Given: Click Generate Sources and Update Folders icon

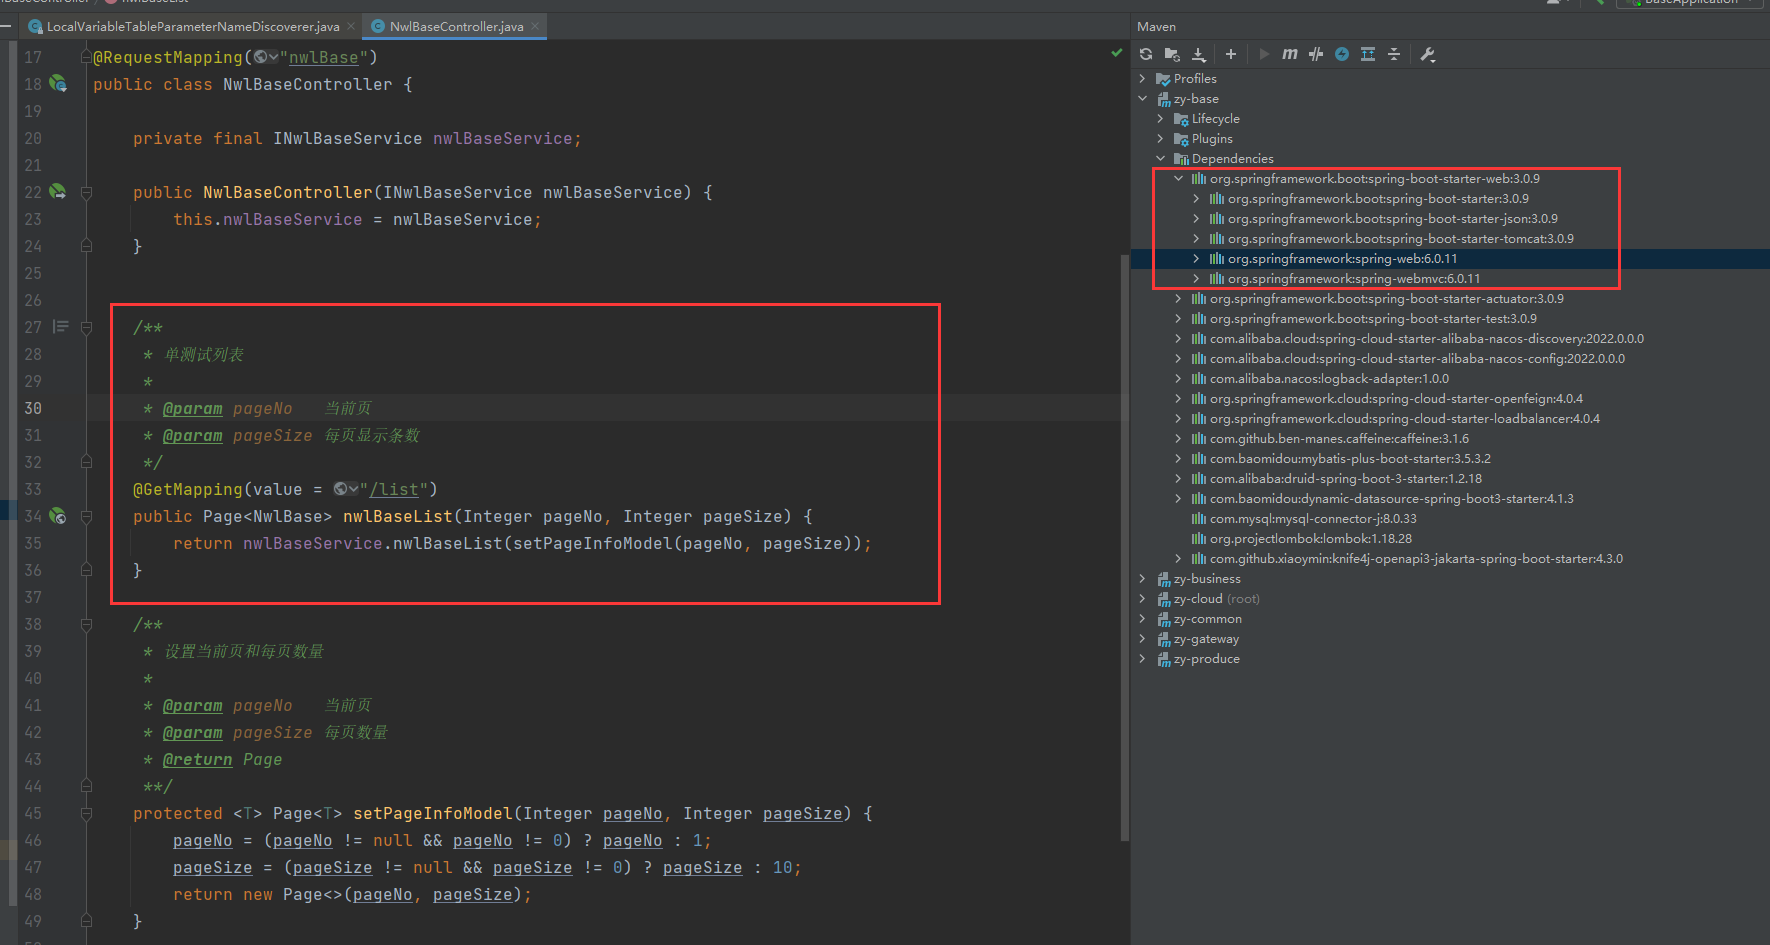Looking at the screenshot, I should (1172, 54).
